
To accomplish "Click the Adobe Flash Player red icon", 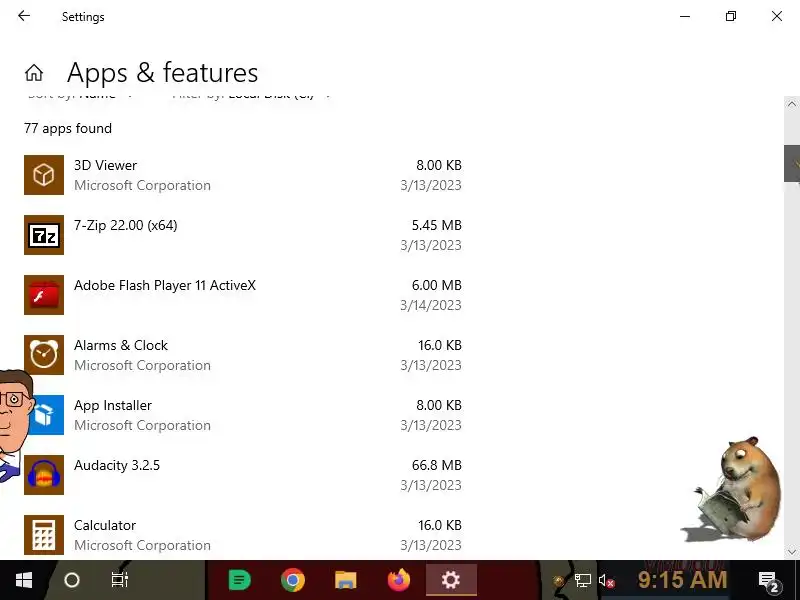I will click(x=44, y=295).
